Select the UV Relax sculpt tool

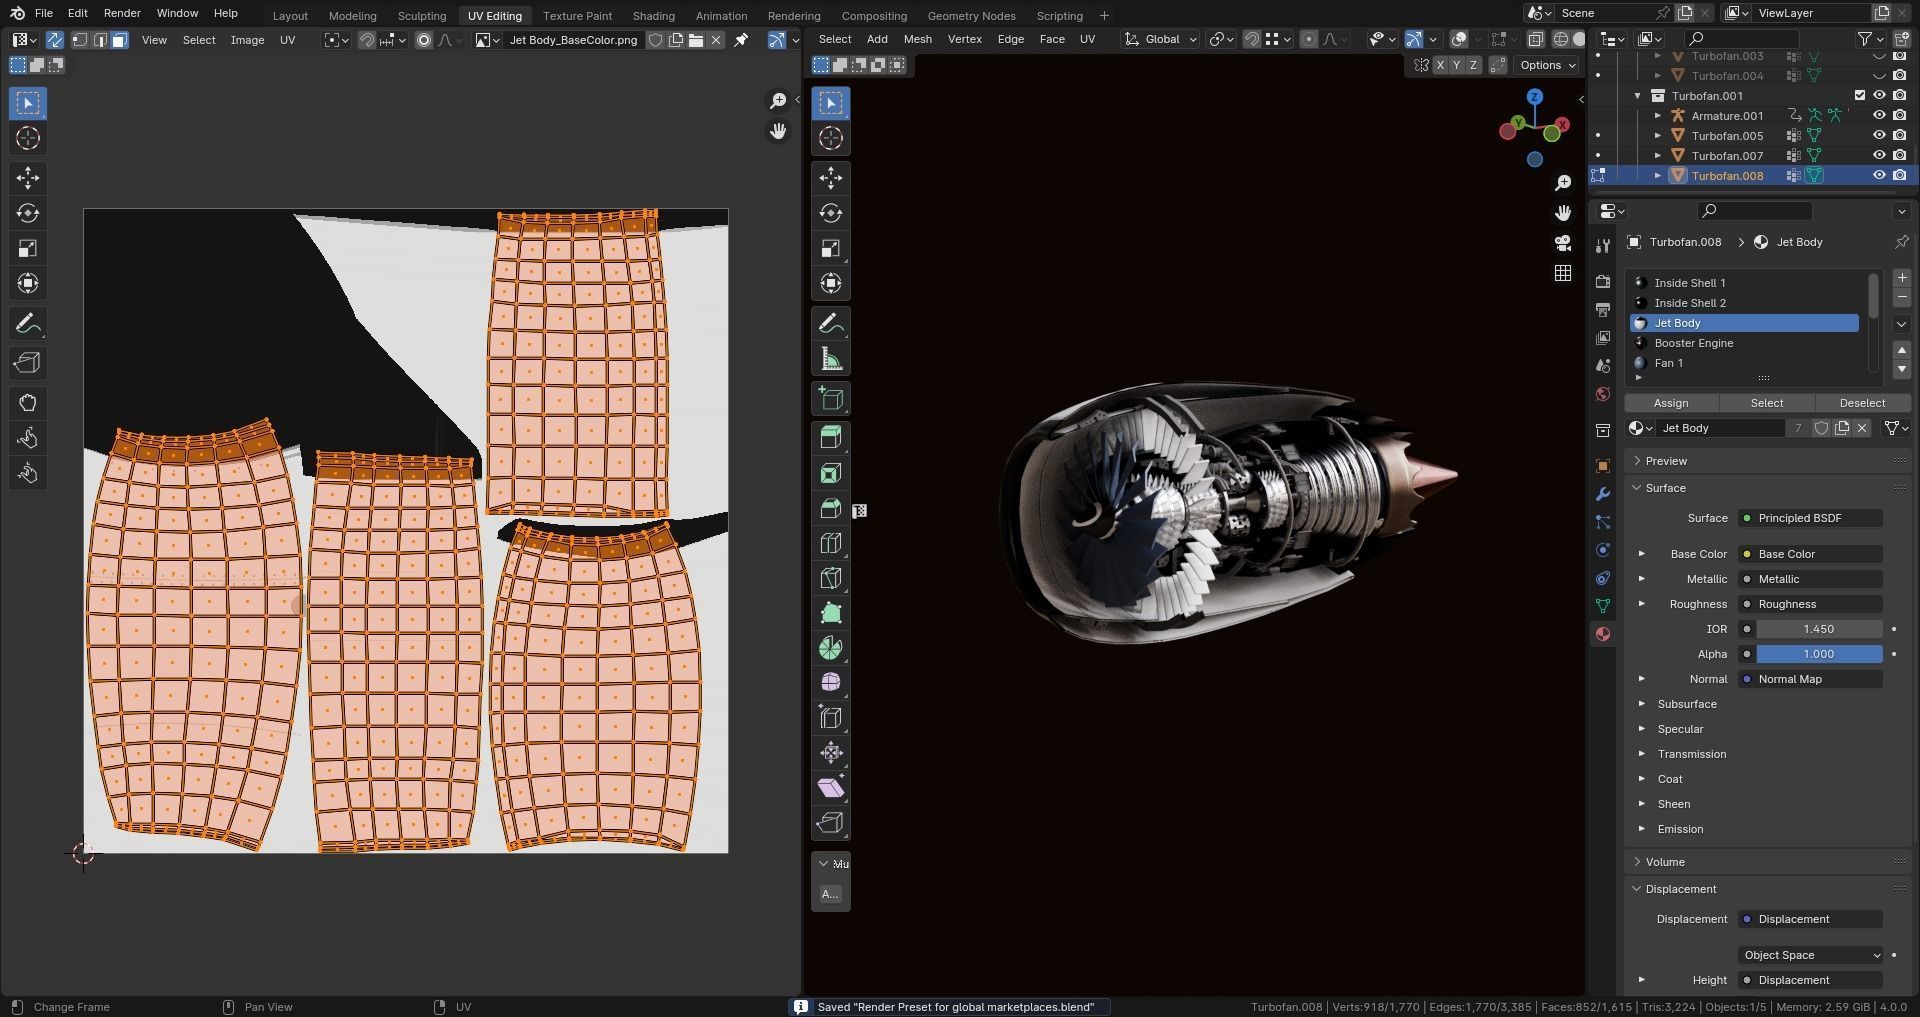coord(28,438)
